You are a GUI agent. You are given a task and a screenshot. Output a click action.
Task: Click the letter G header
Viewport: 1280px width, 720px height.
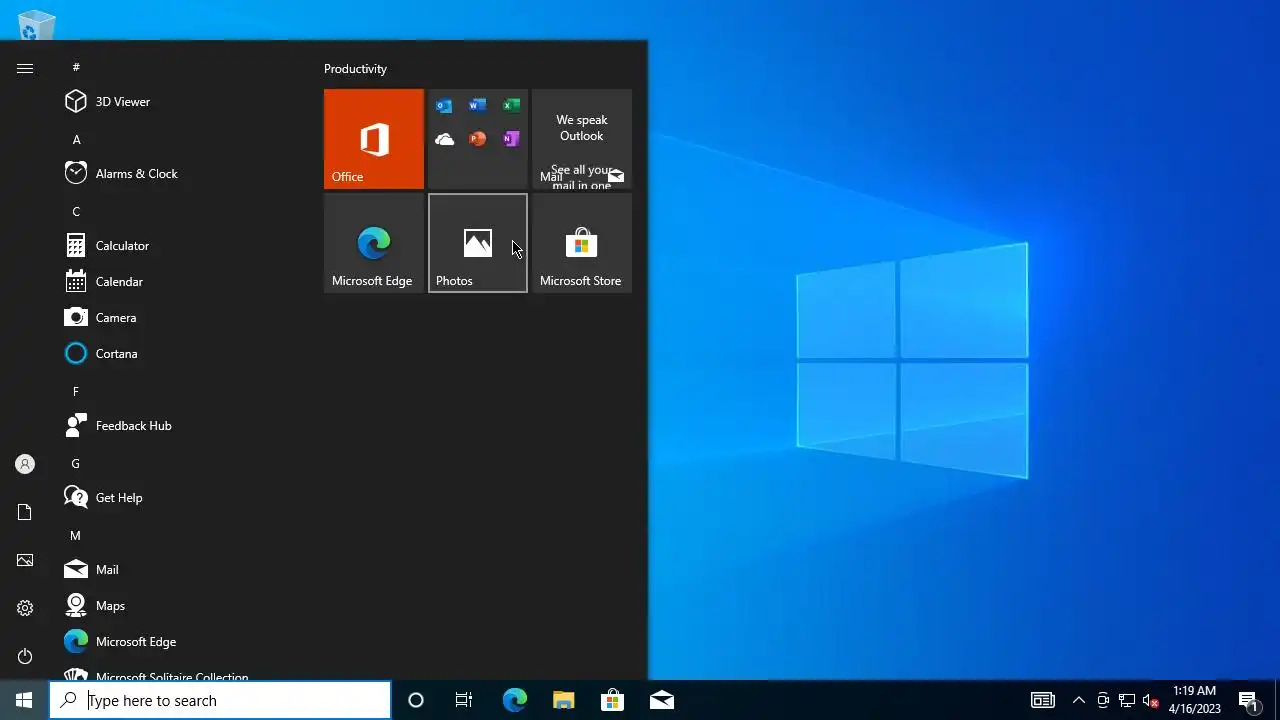tap(76, 464)
